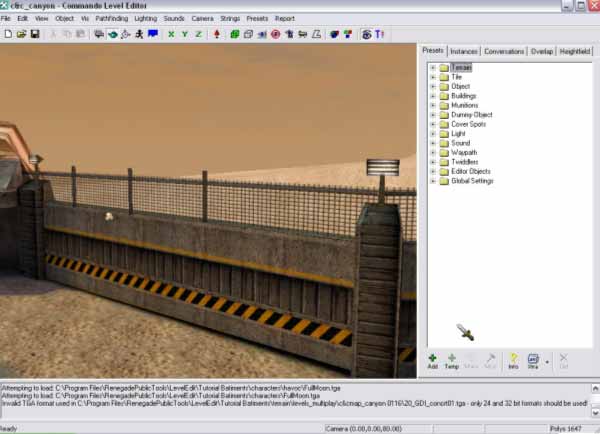Click the red-green-blue color blocks icon
Image resolution: width=600 pixels, height=434 pixels.
[348, 34]
